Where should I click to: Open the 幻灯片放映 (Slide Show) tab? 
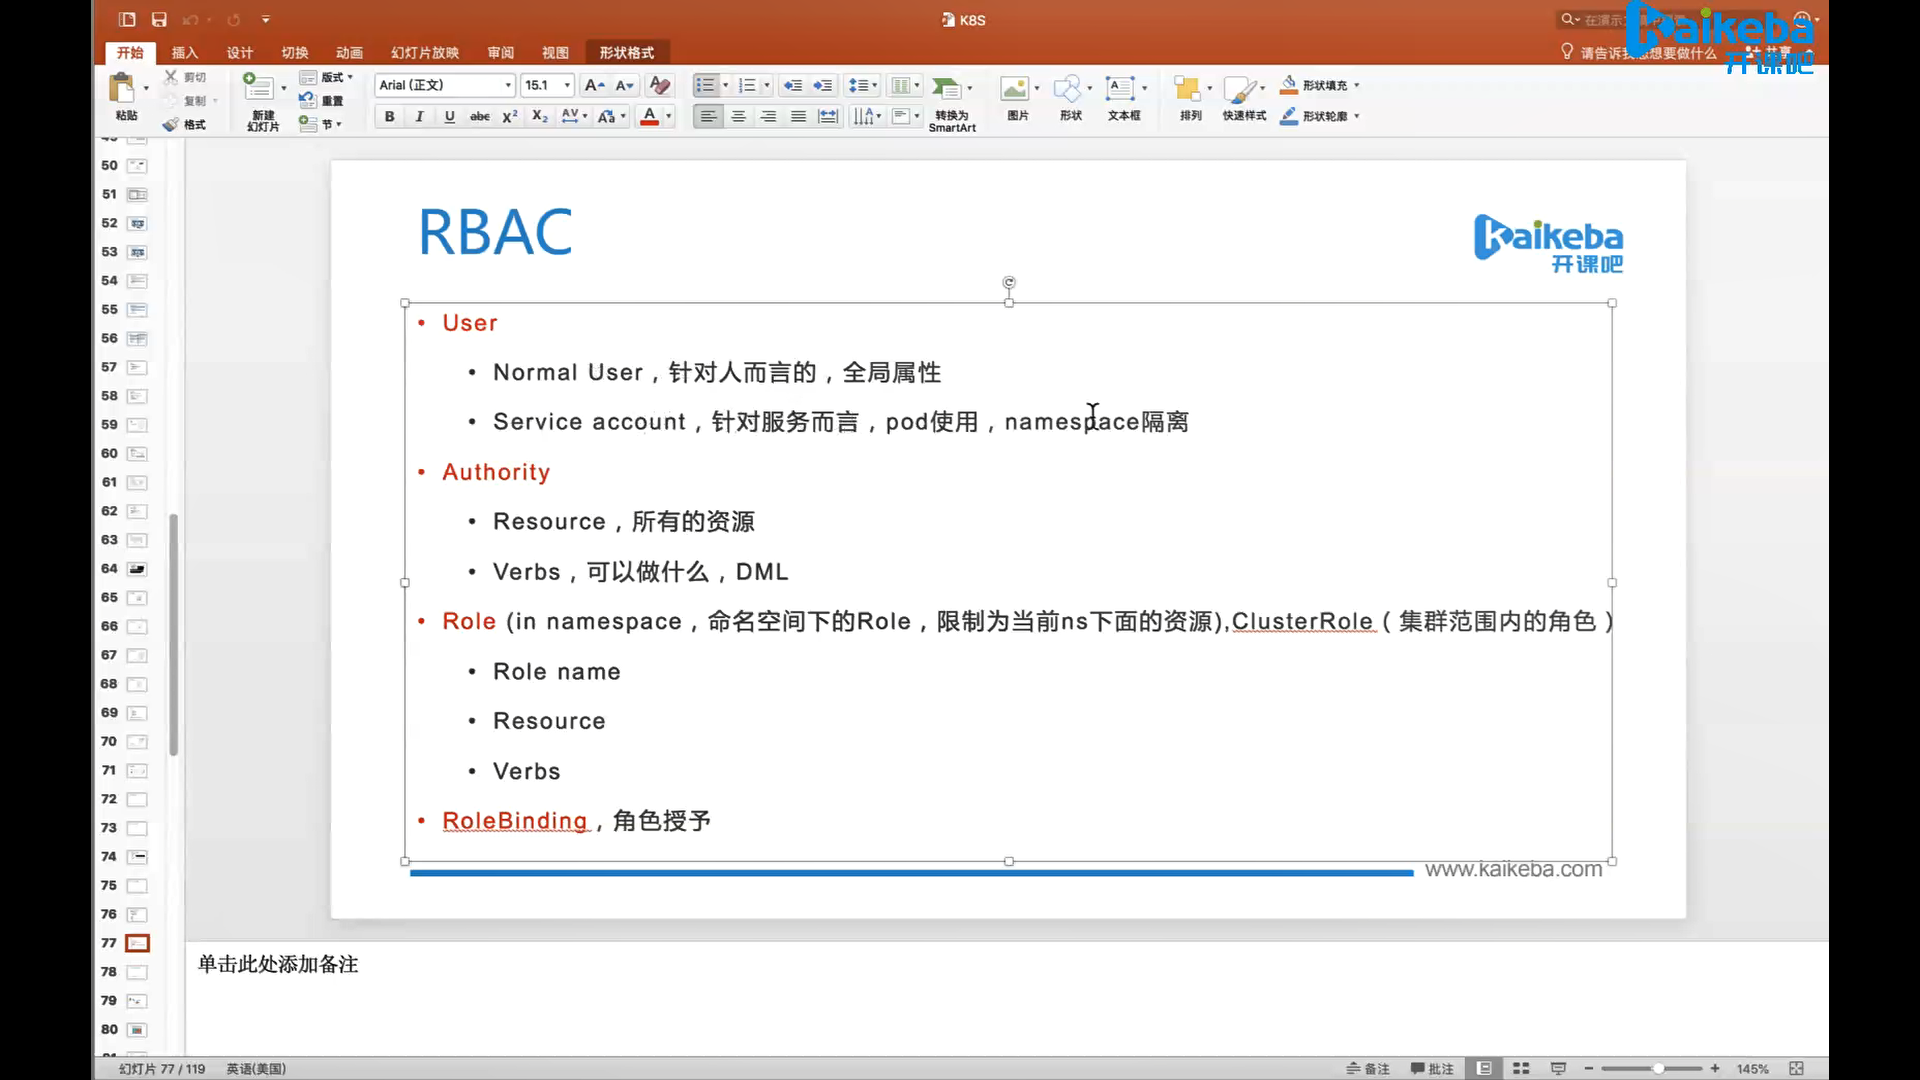pos(424,52)
